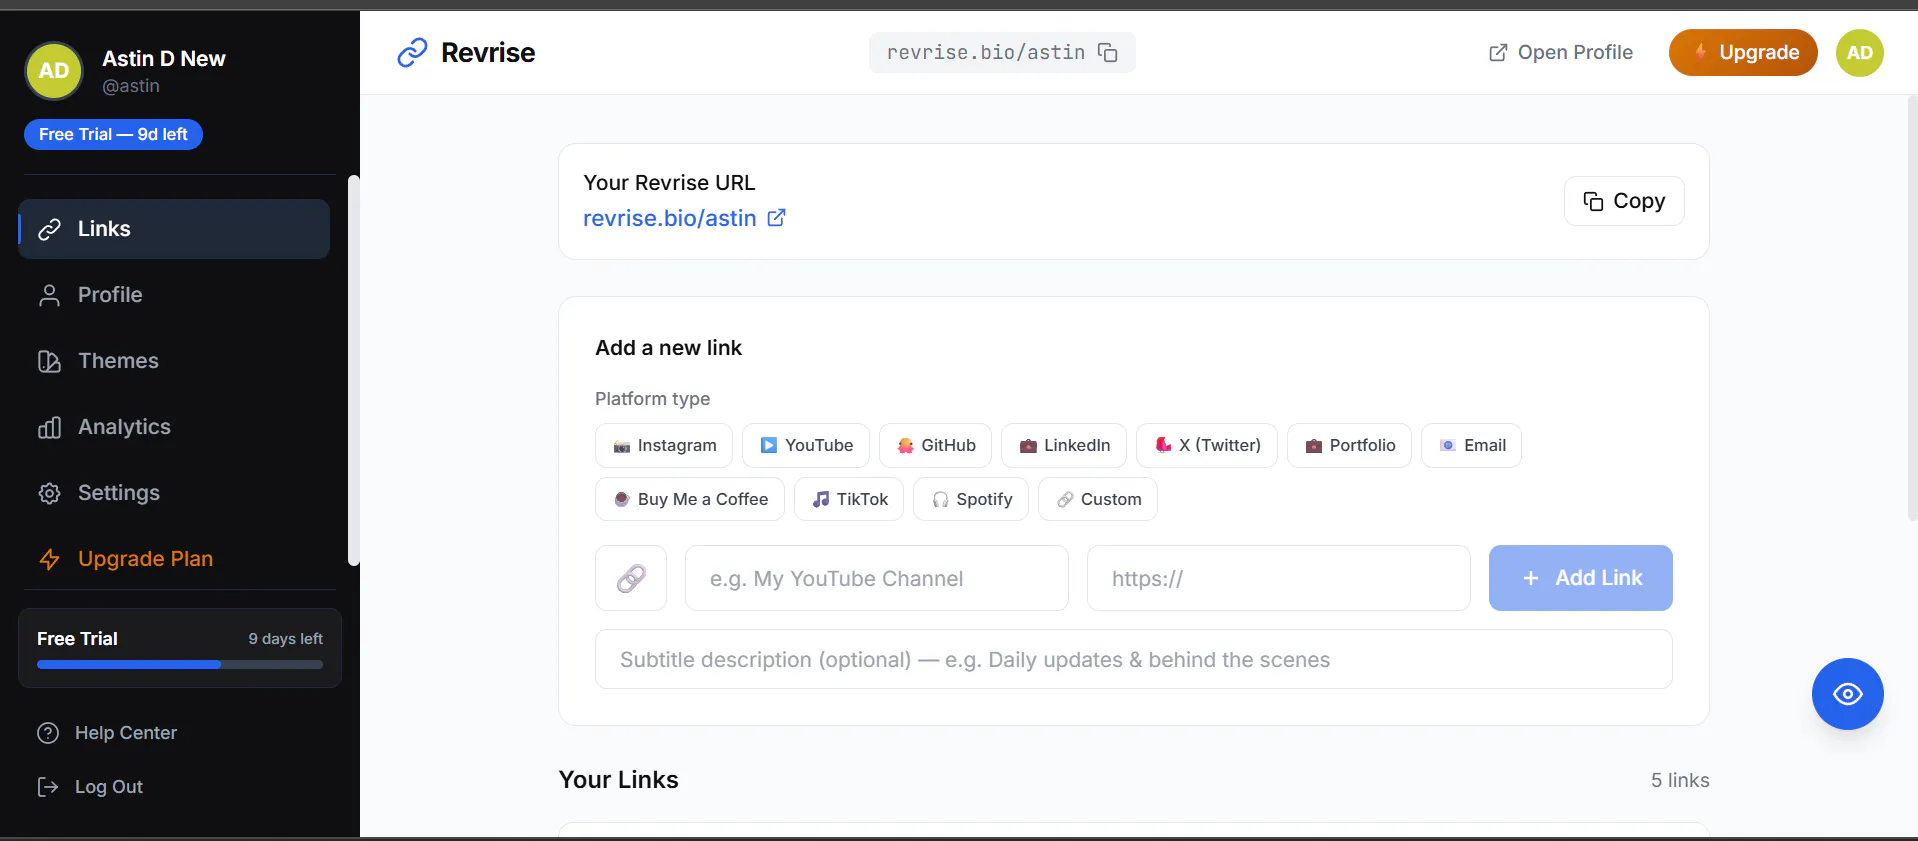1918x841 pixels.
Task: Open the external link icon beside revrise.bio/astin
Action: (x=776, y=218)
